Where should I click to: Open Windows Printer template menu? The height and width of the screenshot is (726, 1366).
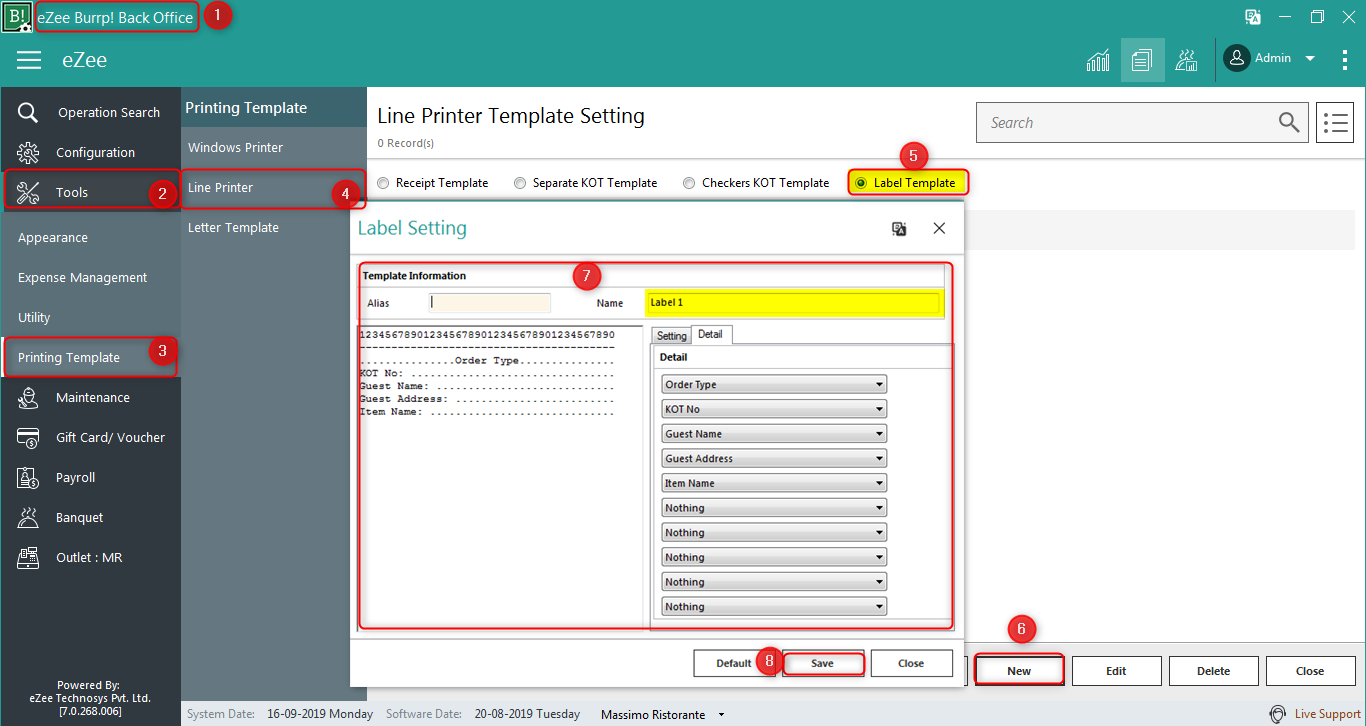coord(235,147)
